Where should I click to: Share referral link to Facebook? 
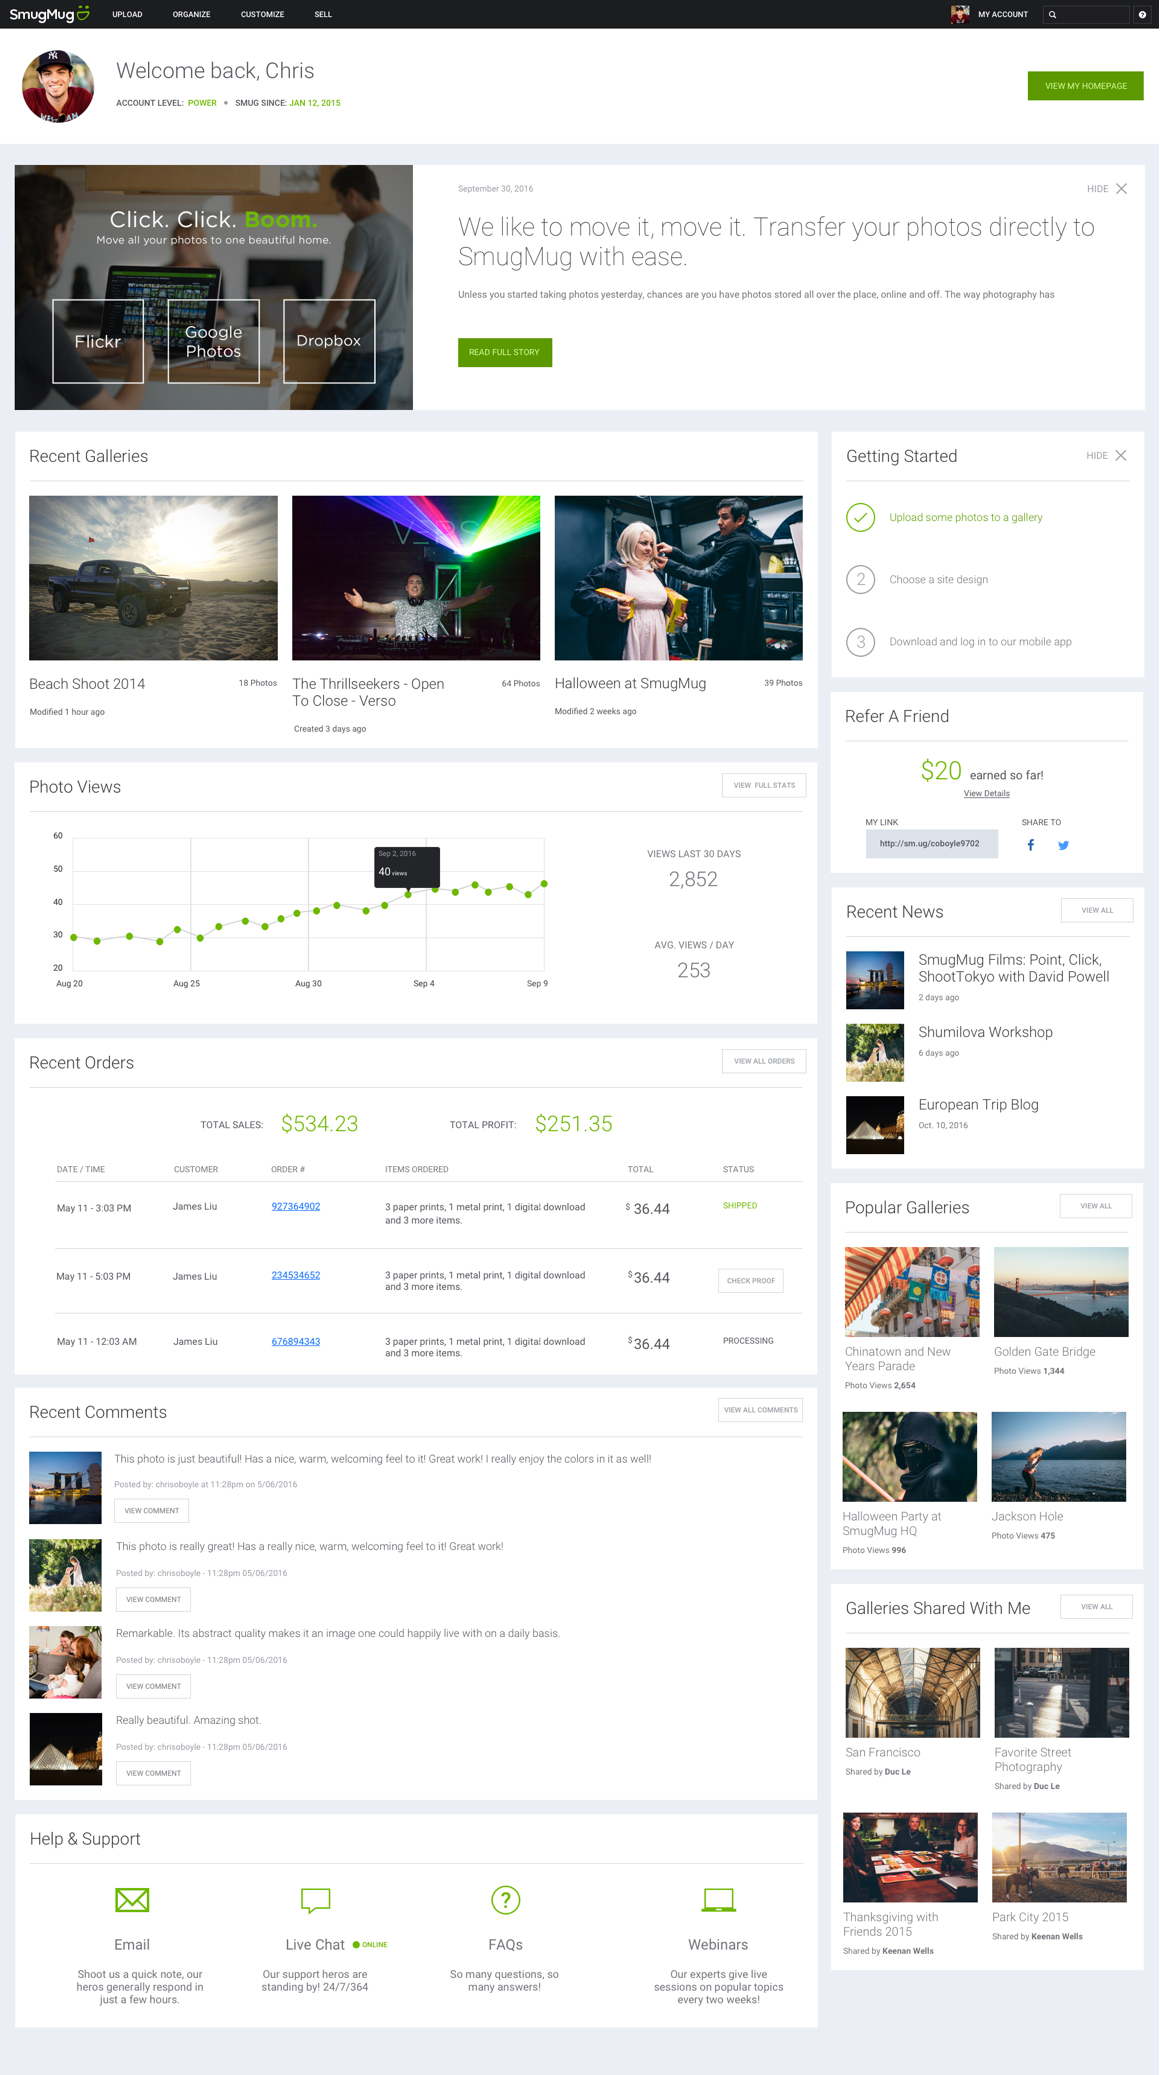click(1031, 845)
